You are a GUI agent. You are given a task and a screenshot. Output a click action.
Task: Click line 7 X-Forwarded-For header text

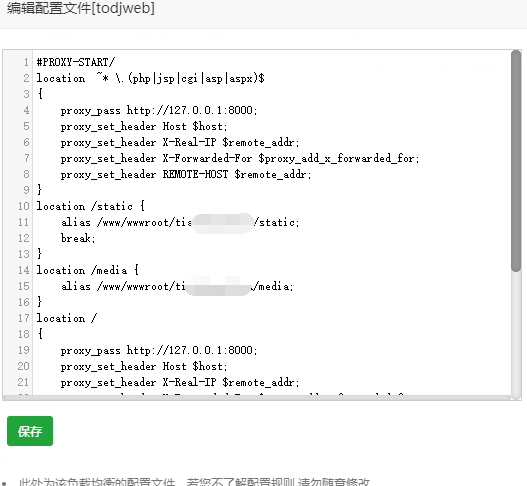[x=240, y=158]
